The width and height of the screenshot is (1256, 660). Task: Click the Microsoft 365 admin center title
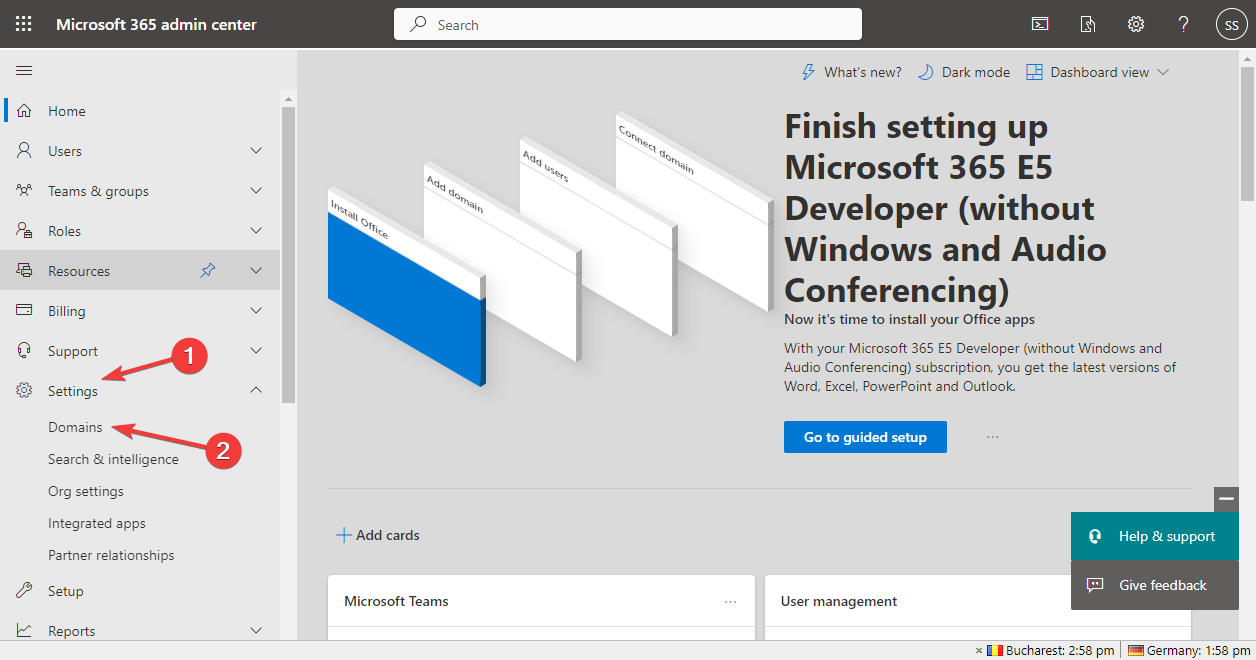[x=156, y=24]
